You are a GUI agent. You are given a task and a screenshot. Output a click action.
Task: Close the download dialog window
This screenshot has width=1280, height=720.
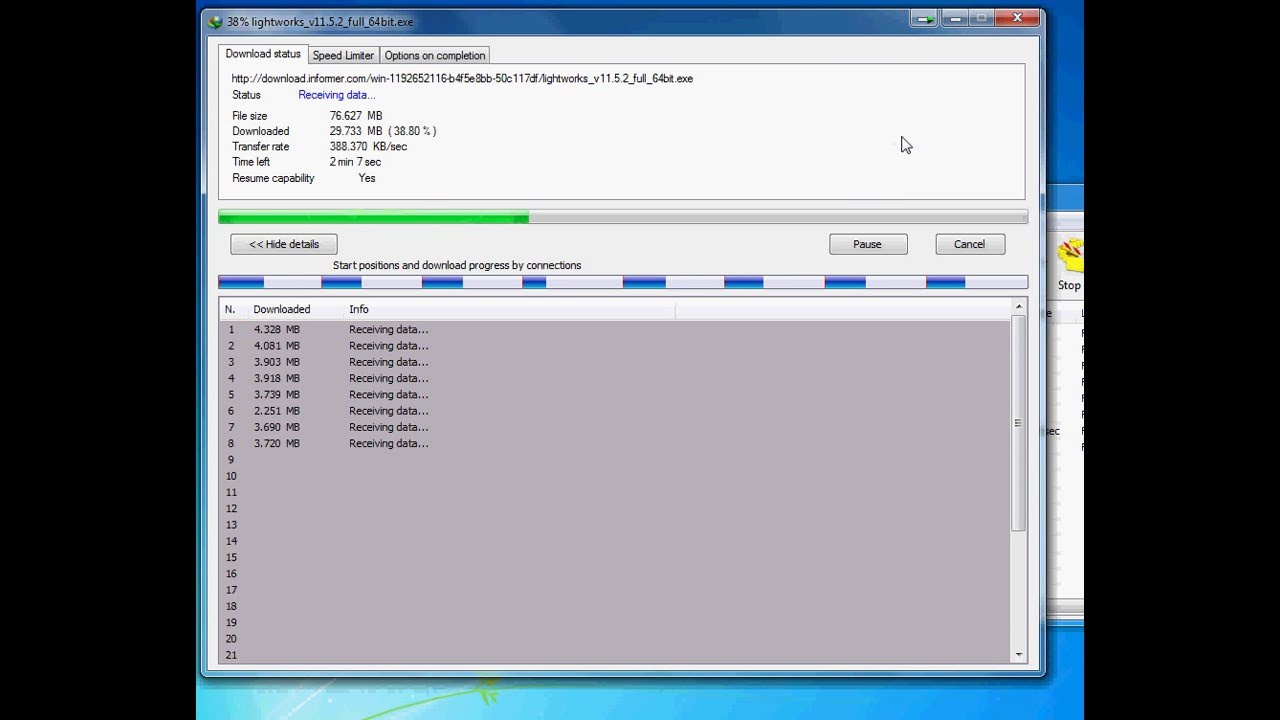(x=1018, y=18)
